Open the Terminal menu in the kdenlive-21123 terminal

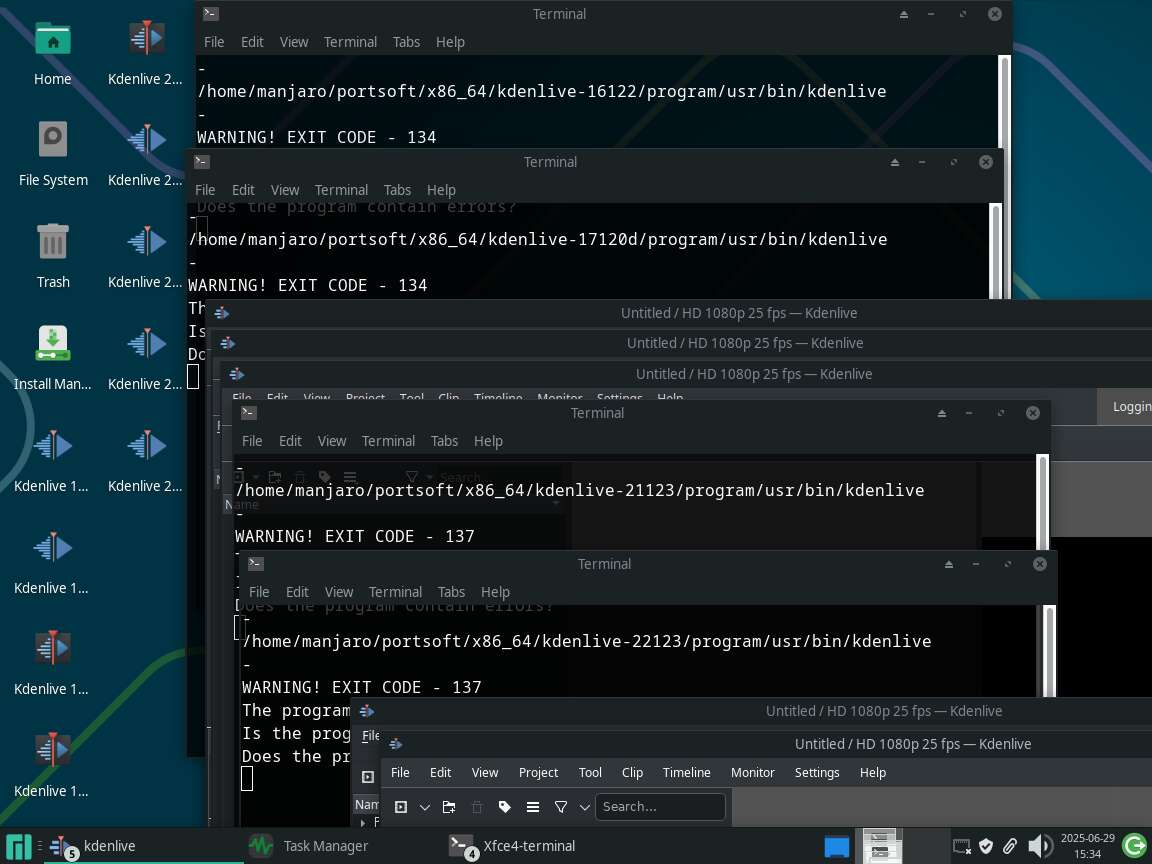pyautogui.click(x=389, y=441)
